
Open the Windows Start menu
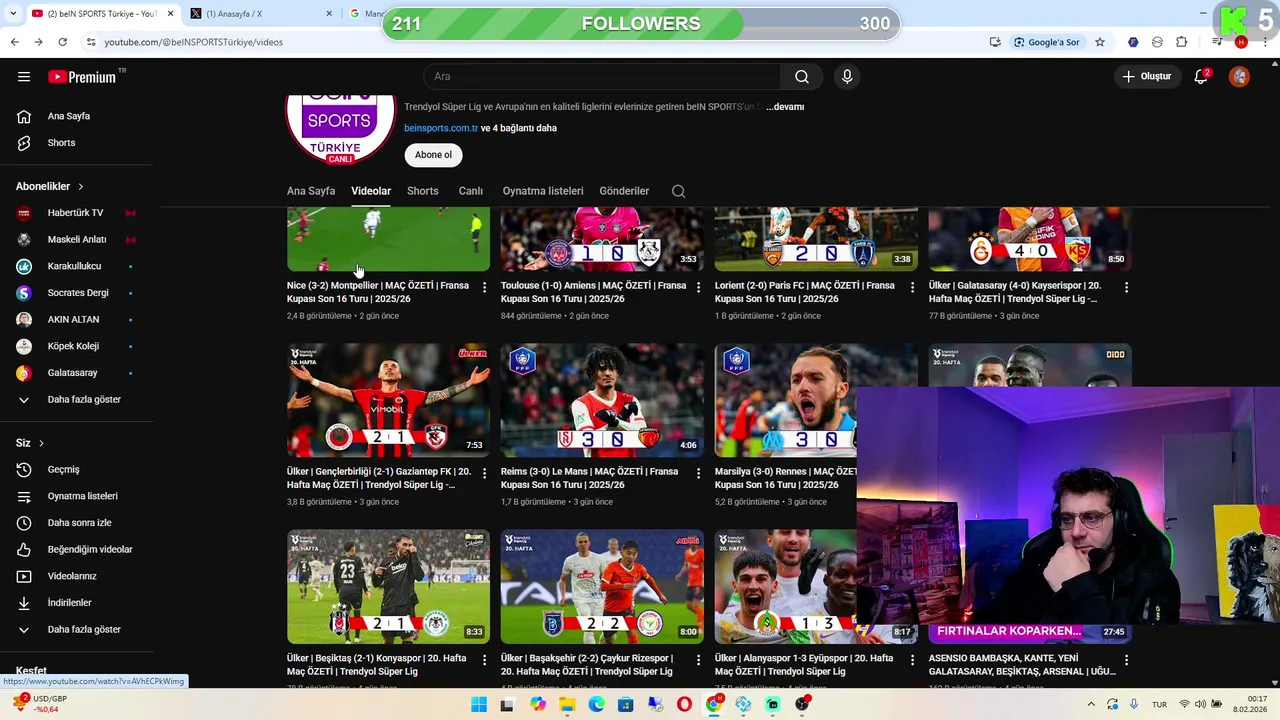tap(479, 705)
